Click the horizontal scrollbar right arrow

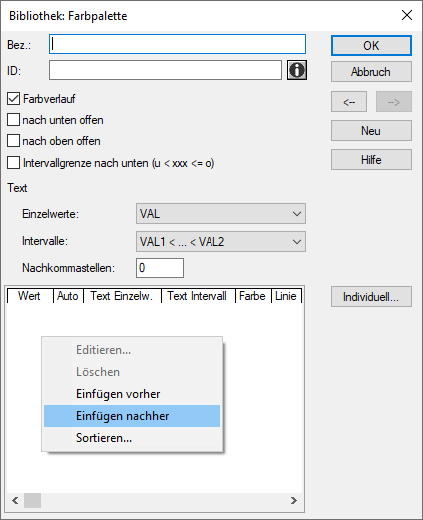294,500
